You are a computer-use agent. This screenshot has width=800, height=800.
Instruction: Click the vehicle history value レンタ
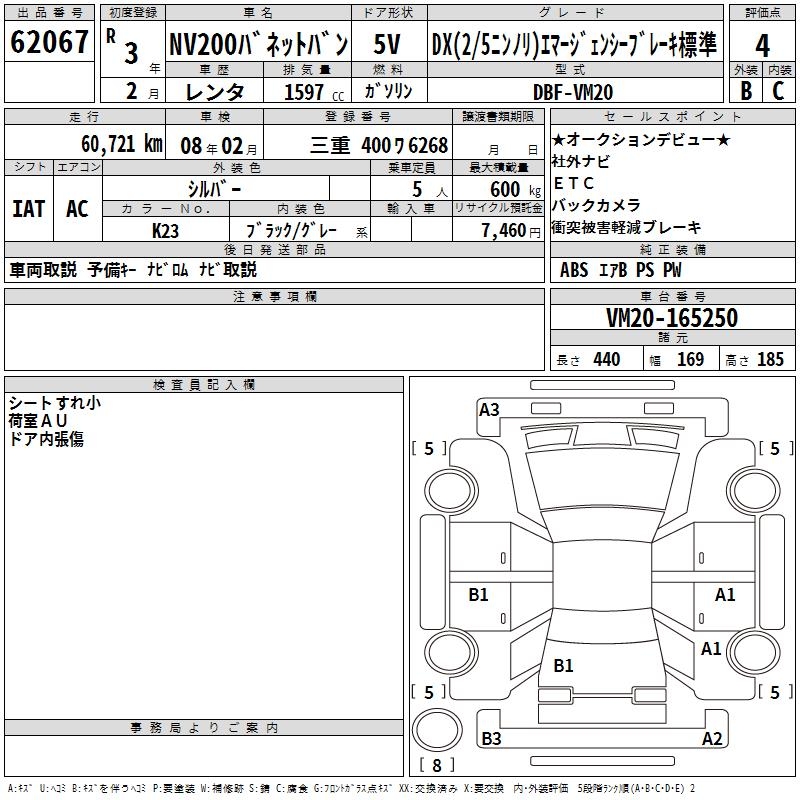tap(214, 92)
